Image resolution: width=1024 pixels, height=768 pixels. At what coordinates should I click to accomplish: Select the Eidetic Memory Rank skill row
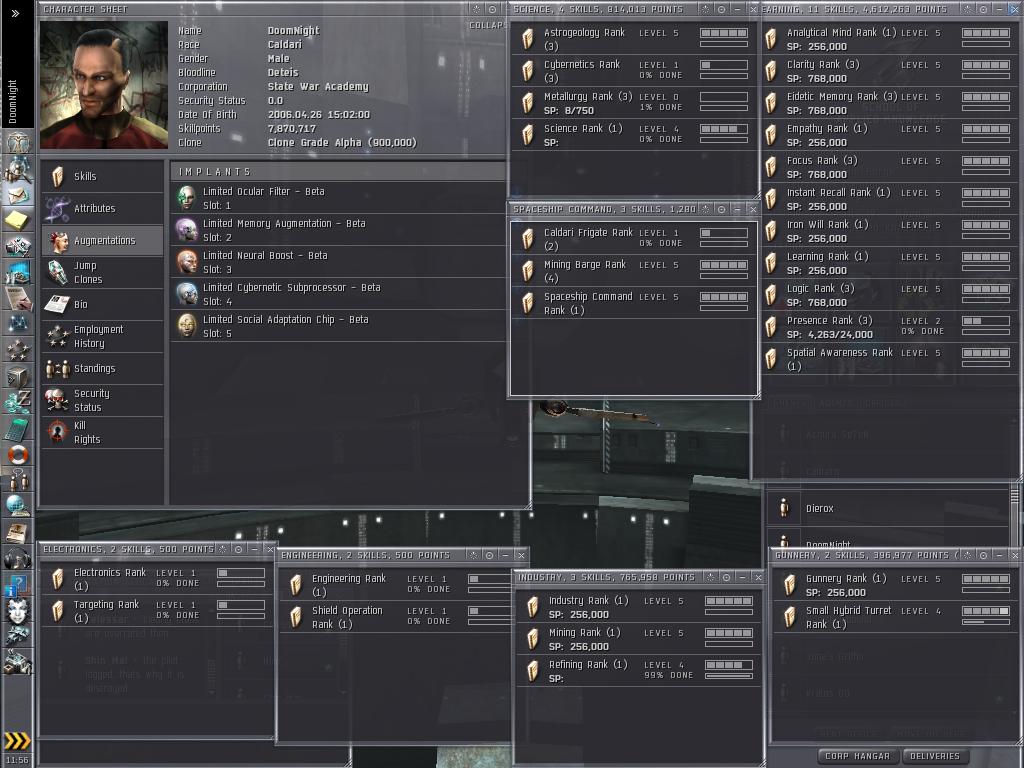(x=889, y=103)
